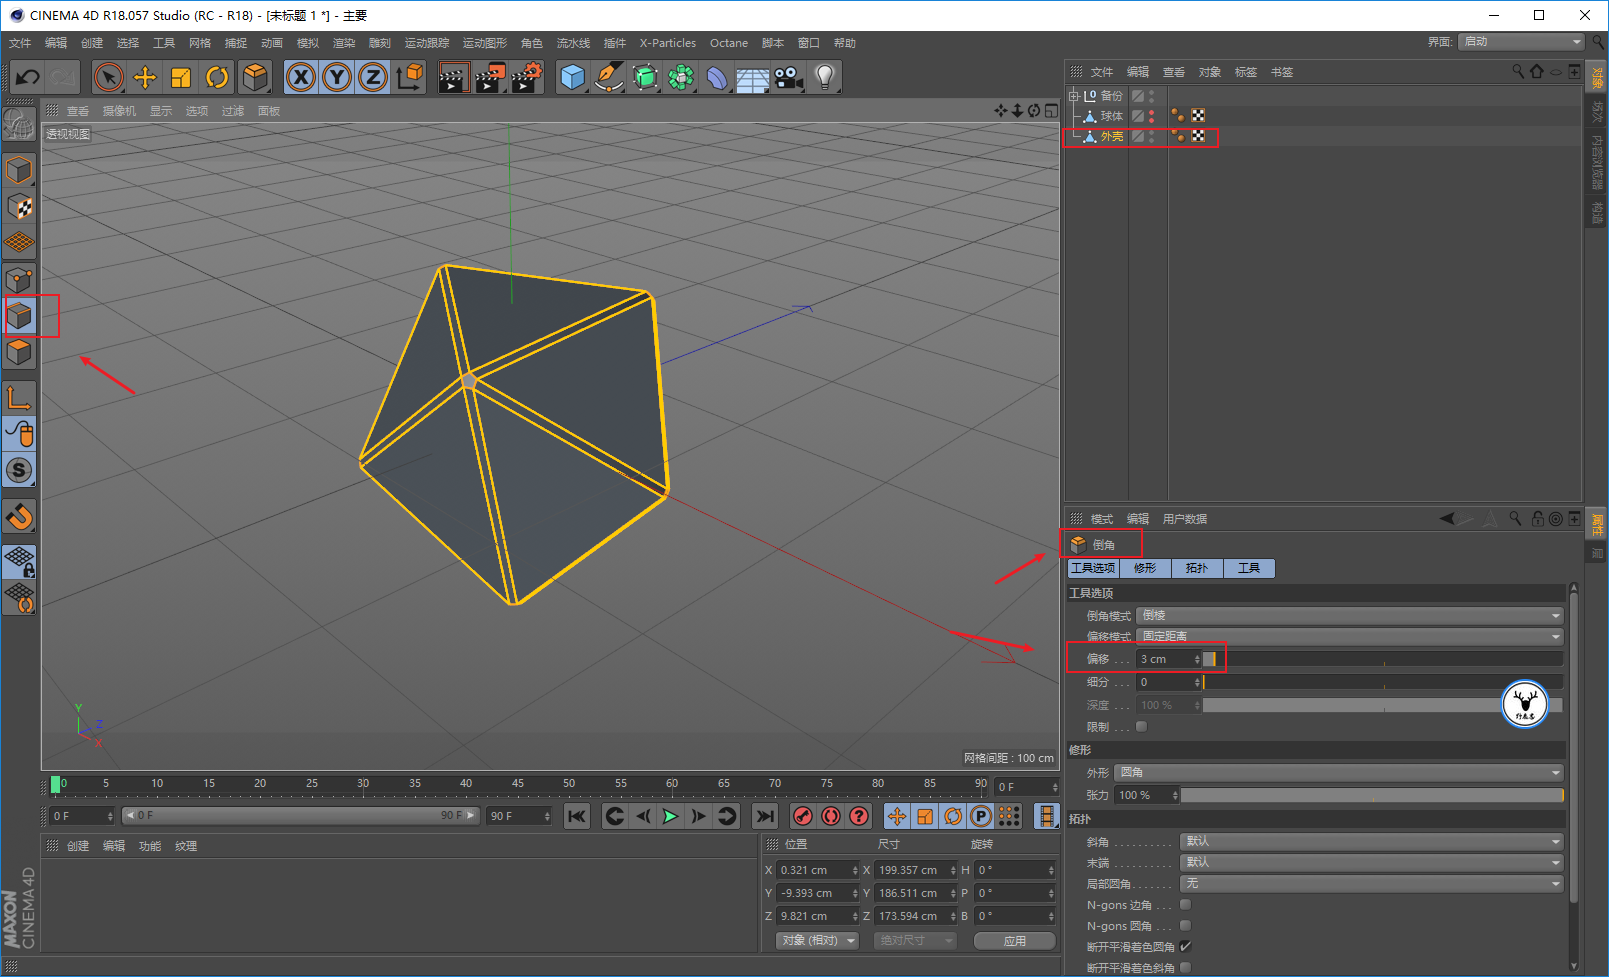This screenshot has width=1609, height=977.
Task: Add a camera object
Action: [x=788, y=77]
